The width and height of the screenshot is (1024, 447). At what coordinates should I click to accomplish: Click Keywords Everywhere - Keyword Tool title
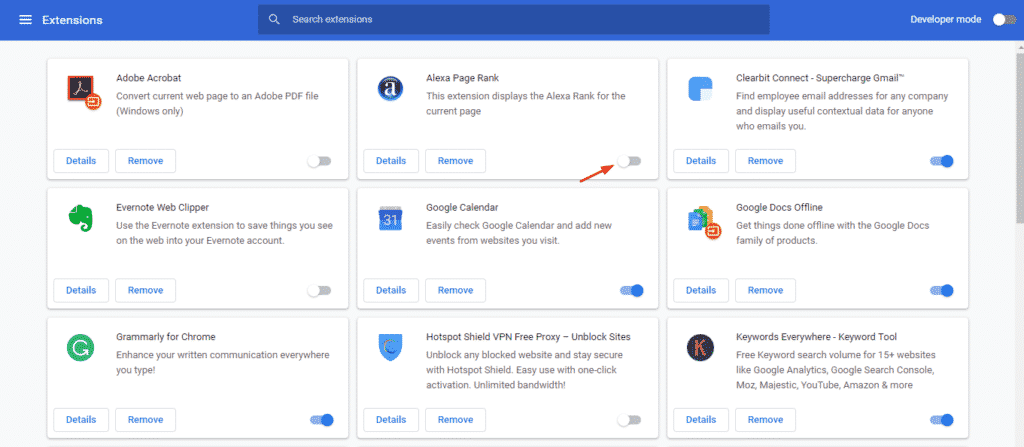[x=816, y=337]
